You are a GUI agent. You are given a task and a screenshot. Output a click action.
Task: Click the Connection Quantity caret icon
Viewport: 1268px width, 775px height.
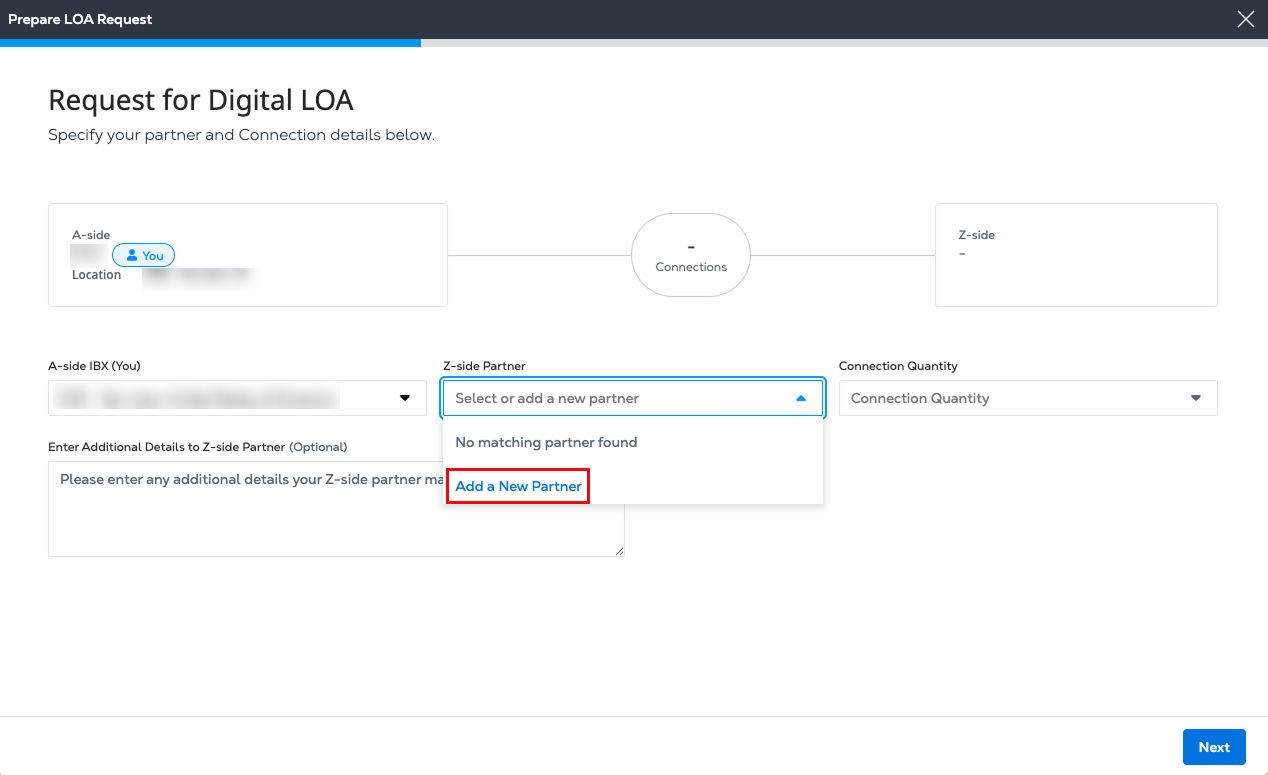click(1196, 398)
